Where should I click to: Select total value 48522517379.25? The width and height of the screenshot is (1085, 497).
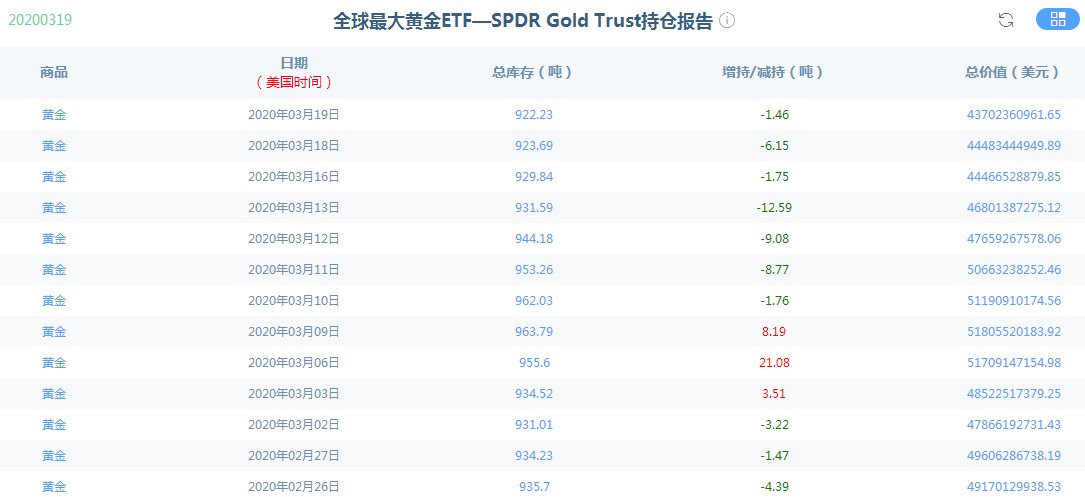tap(1014, 394)
